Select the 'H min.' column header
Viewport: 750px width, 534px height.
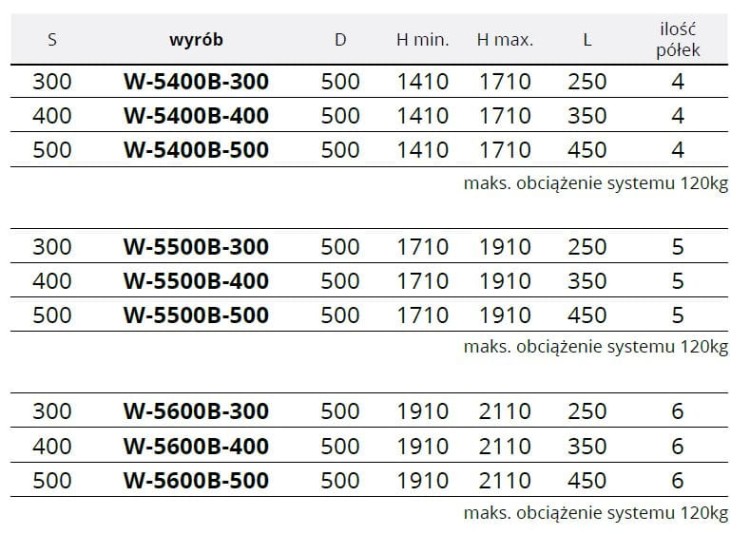[x=422, y=41]
